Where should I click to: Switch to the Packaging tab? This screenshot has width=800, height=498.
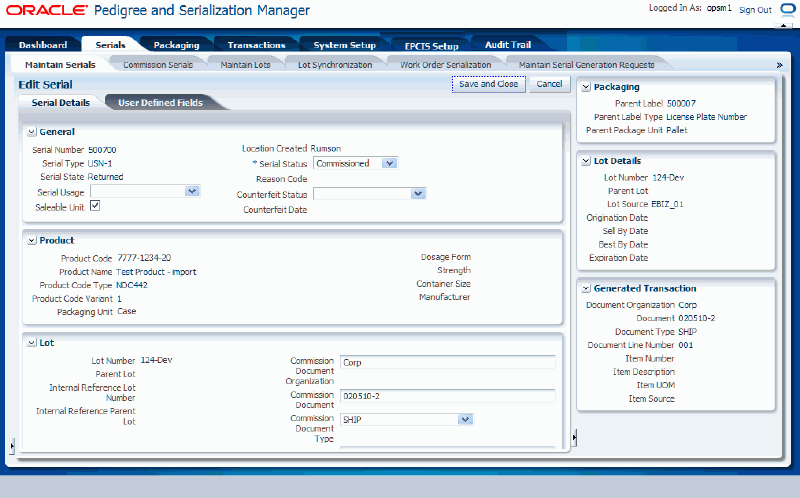pos(176,45)
